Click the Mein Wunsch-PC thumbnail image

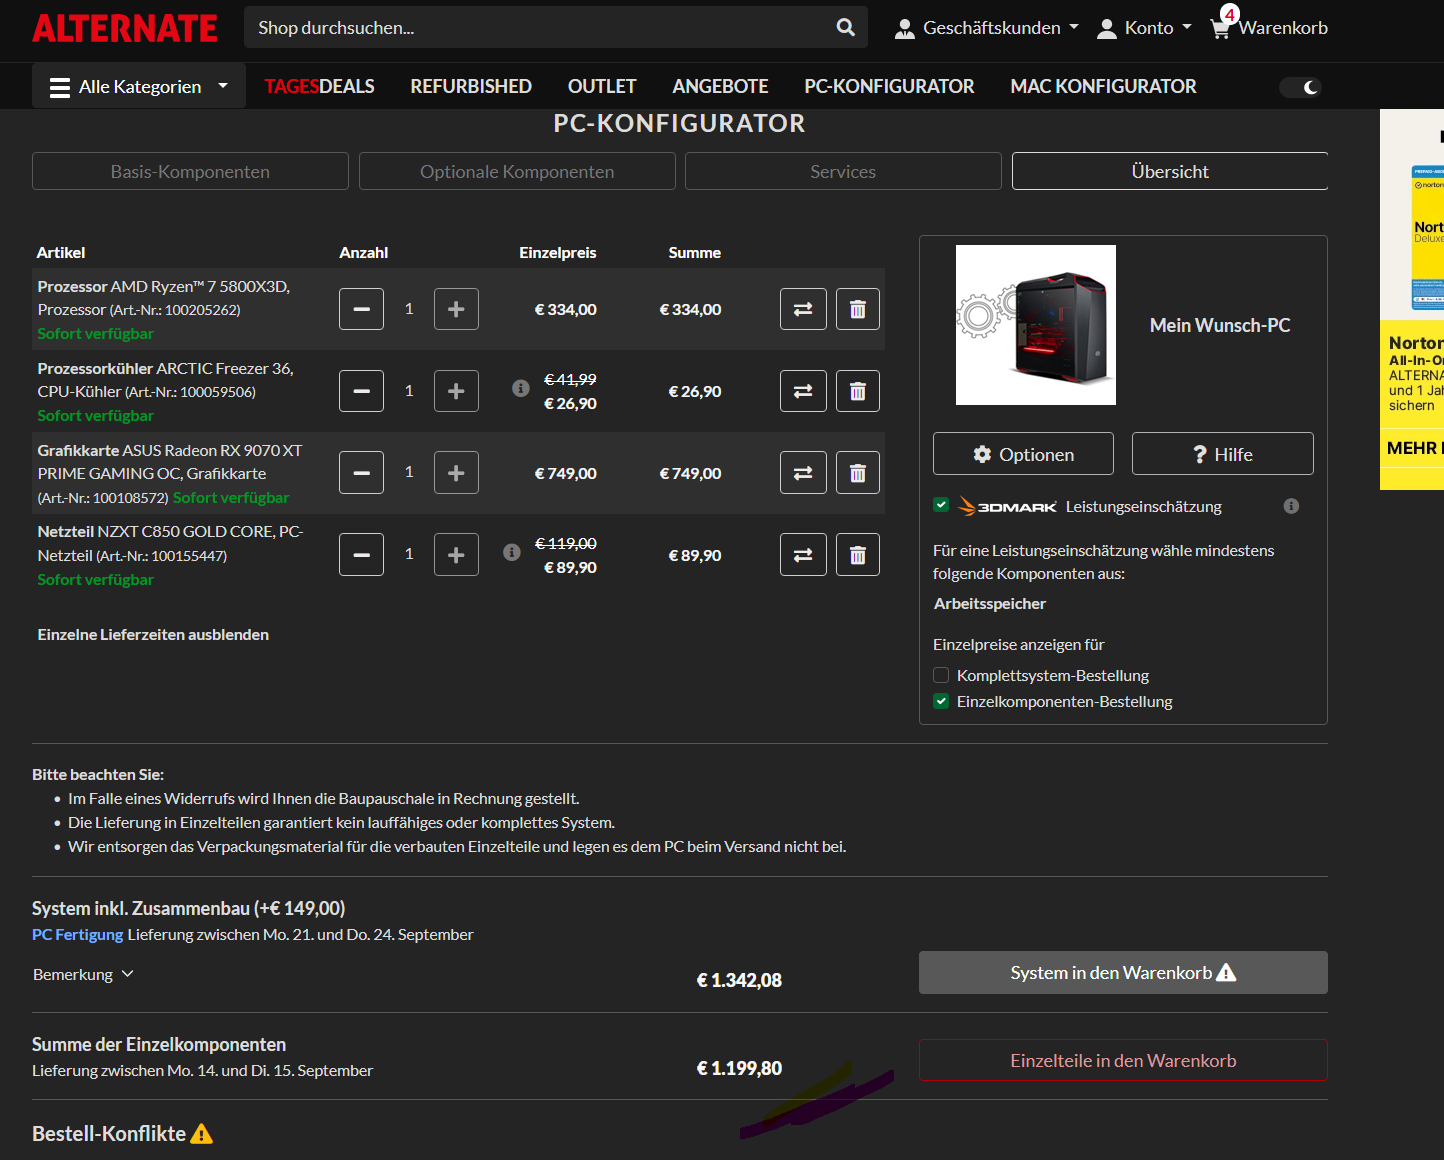1036,325
